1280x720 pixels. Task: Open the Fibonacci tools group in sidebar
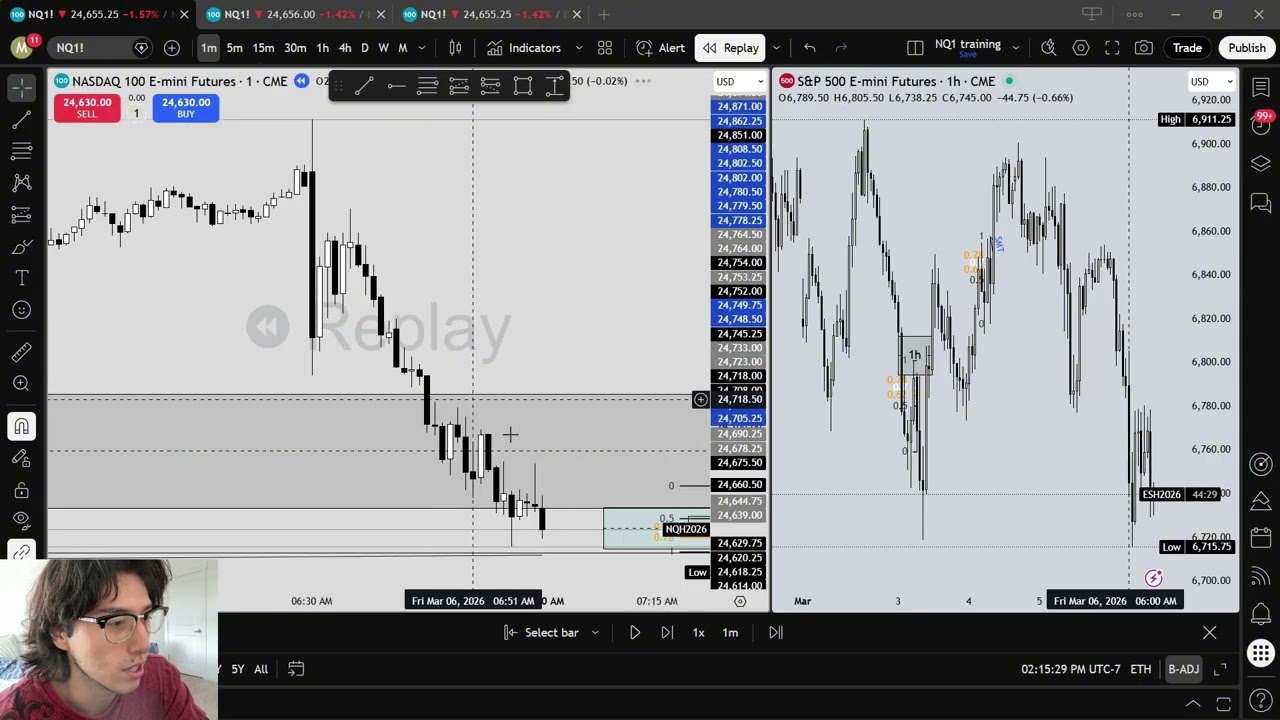click(21, 152)
